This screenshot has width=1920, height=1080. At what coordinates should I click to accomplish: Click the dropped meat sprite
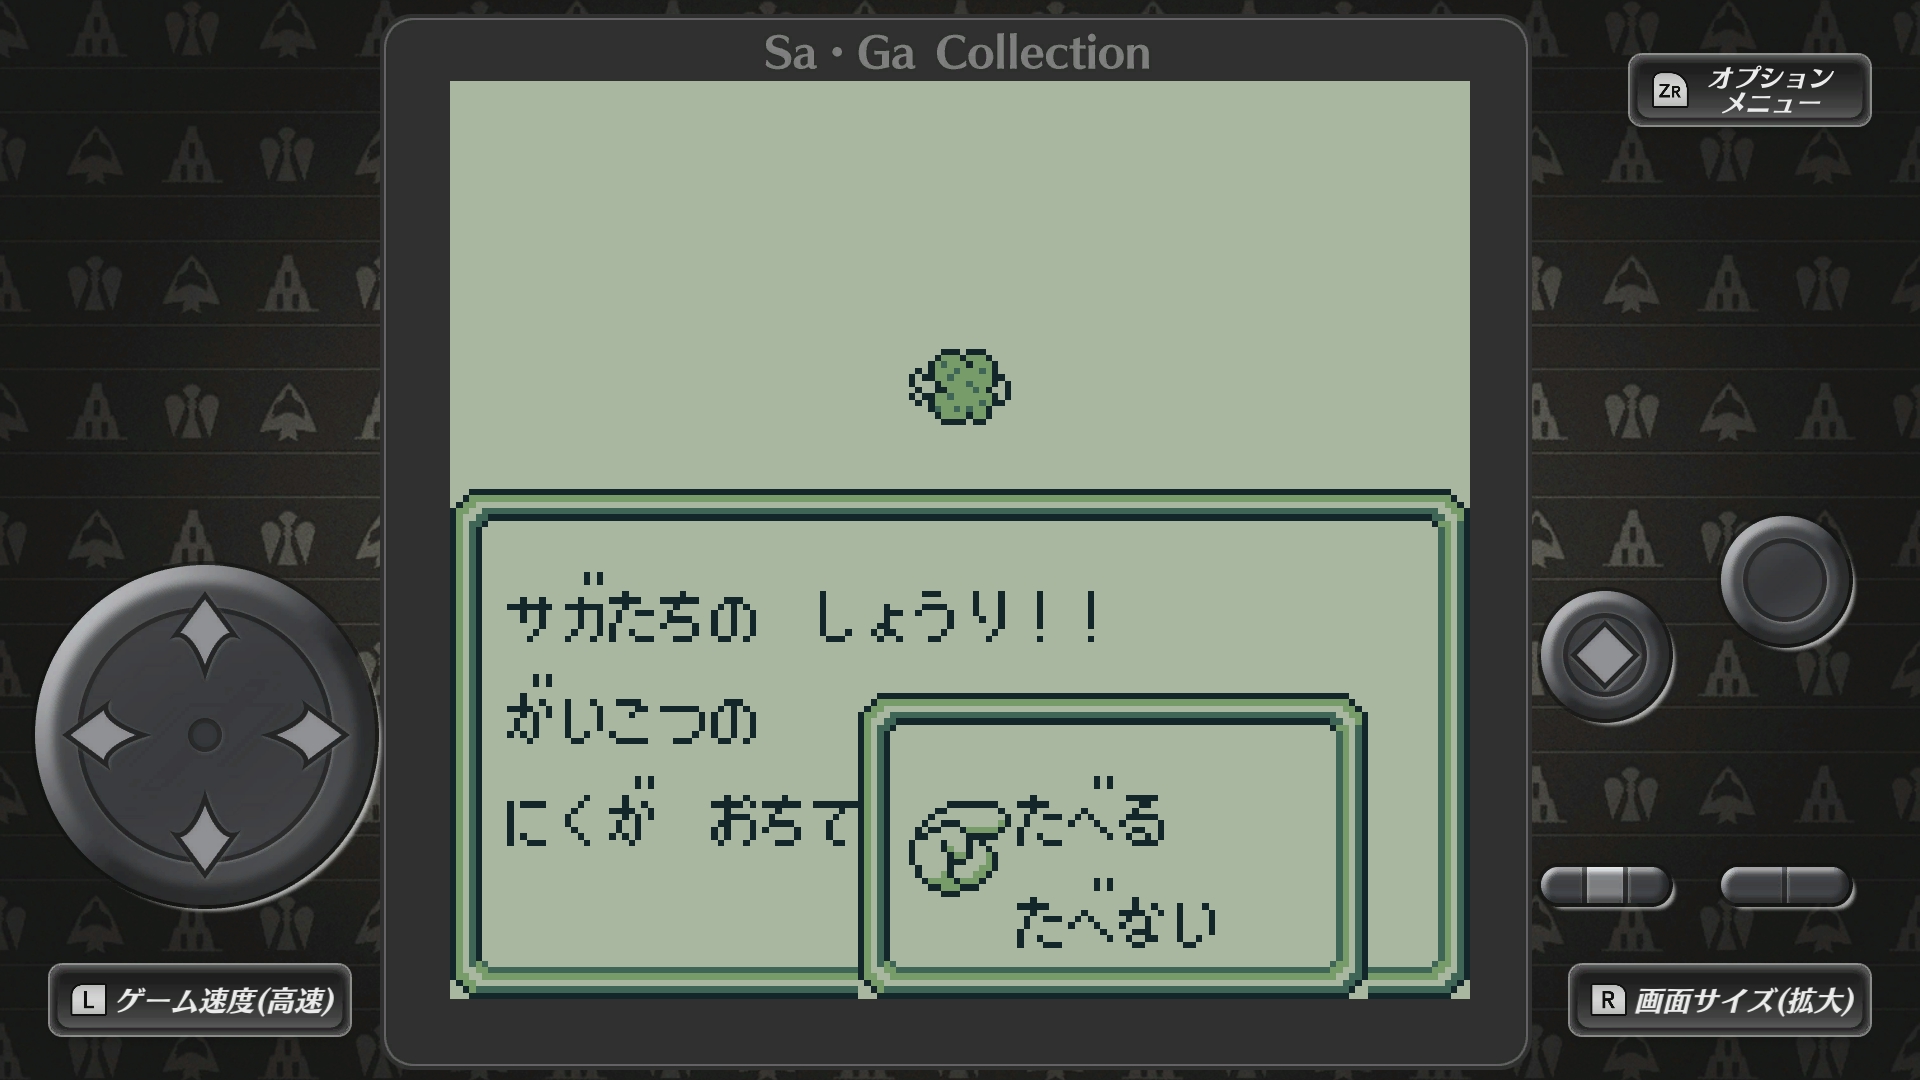pyautogui.click(x=960, y=387)
